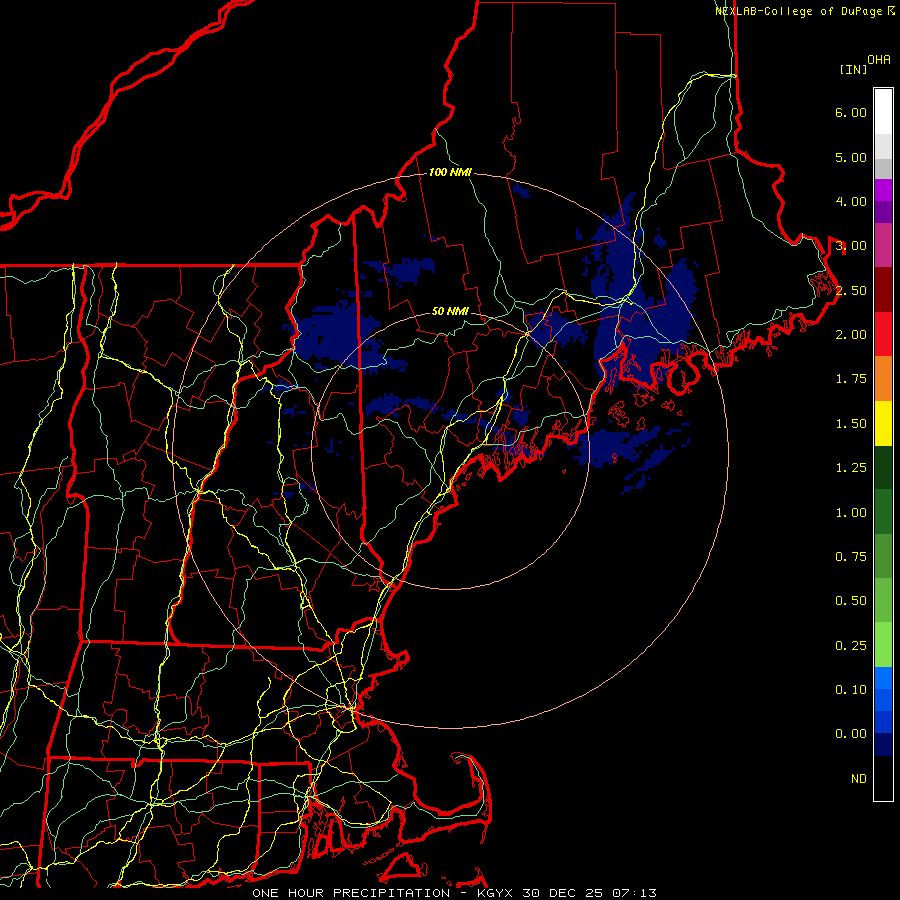The image size is (900, 900).
Task: Click the ND legend label
Action: [859, 779]
